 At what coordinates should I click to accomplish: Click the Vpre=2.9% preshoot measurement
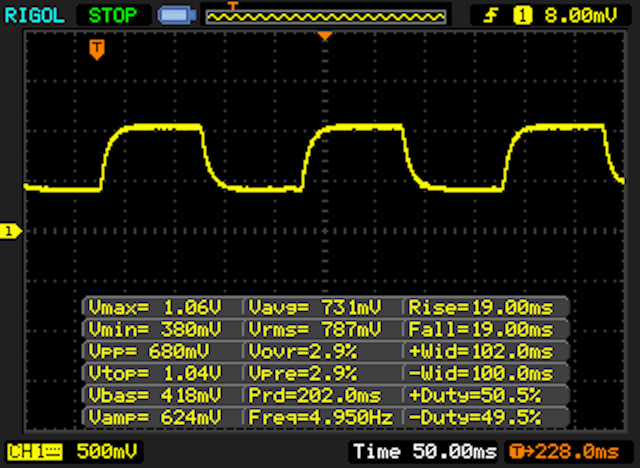pos(302,373)
